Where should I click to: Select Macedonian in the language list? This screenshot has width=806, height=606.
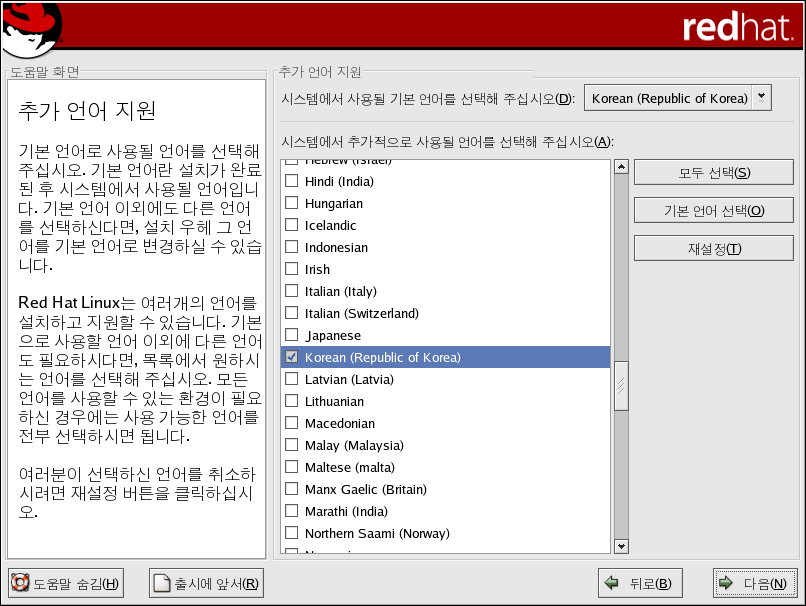pos(340,423)
